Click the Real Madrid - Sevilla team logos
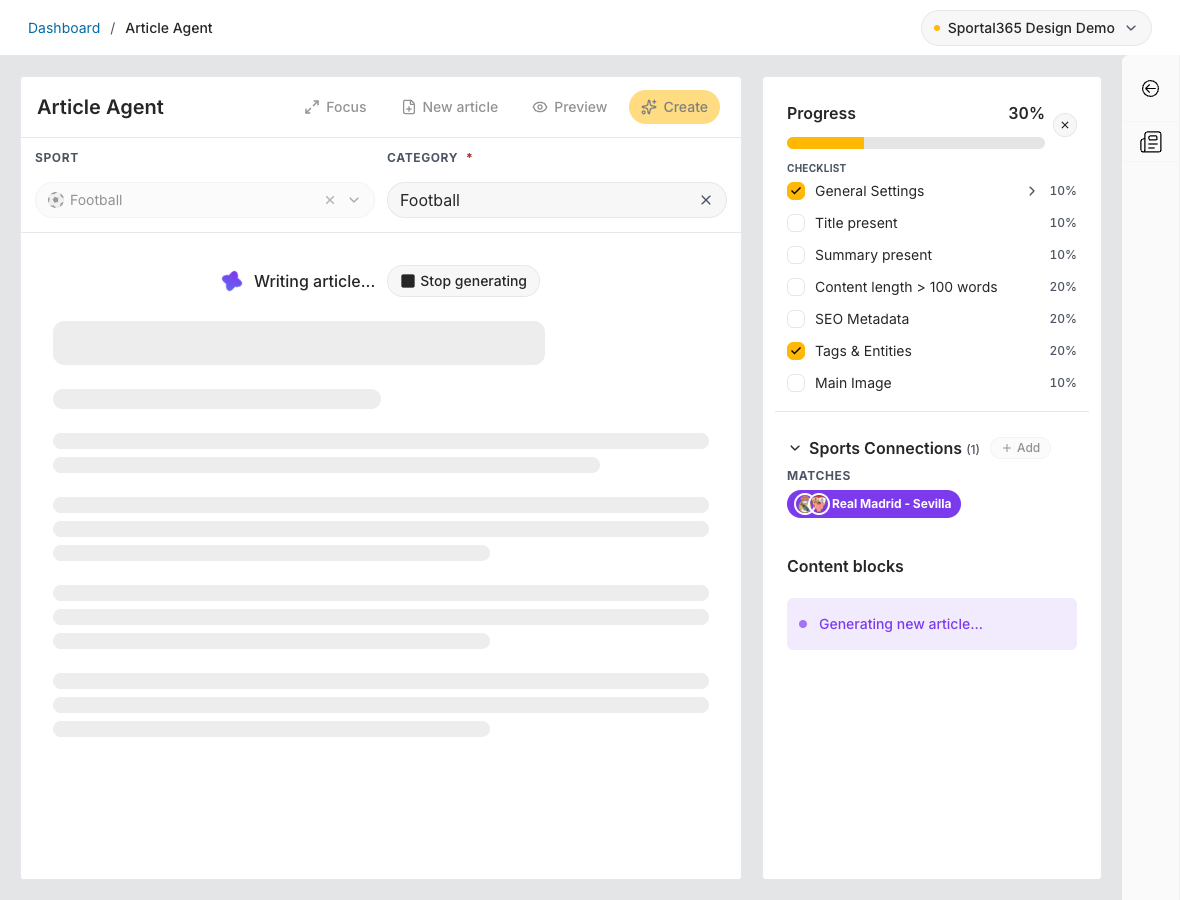 pyautogui.click(x=812, y=504)
